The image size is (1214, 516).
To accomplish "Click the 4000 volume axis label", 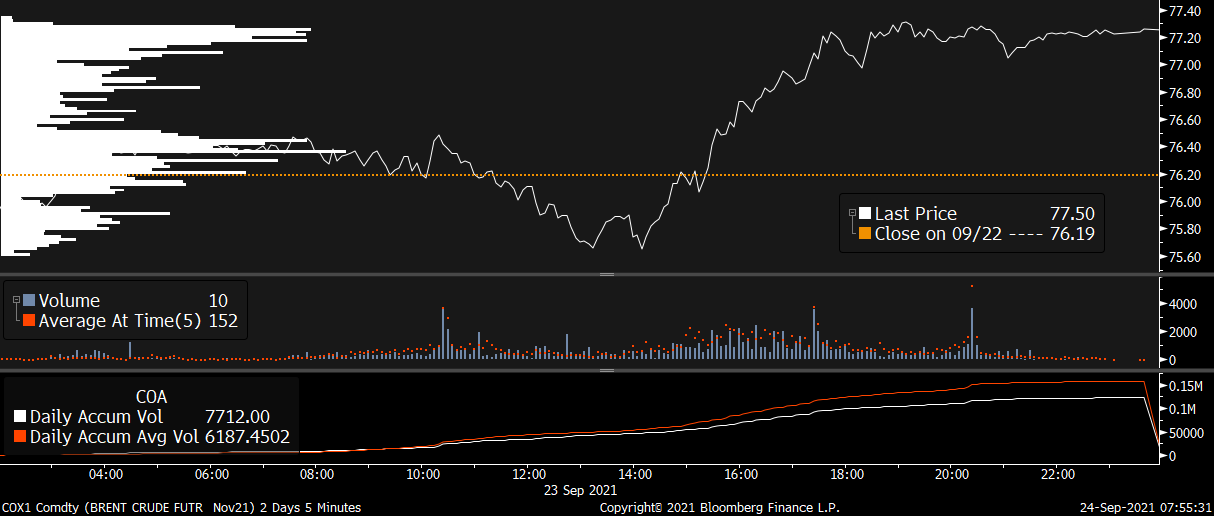I will tap(1183, 304).
